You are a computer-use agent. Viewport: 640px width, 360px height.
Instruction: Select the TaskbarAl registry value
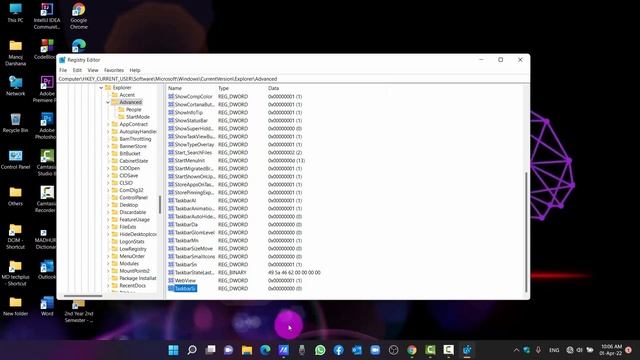[x=185, y=200]
